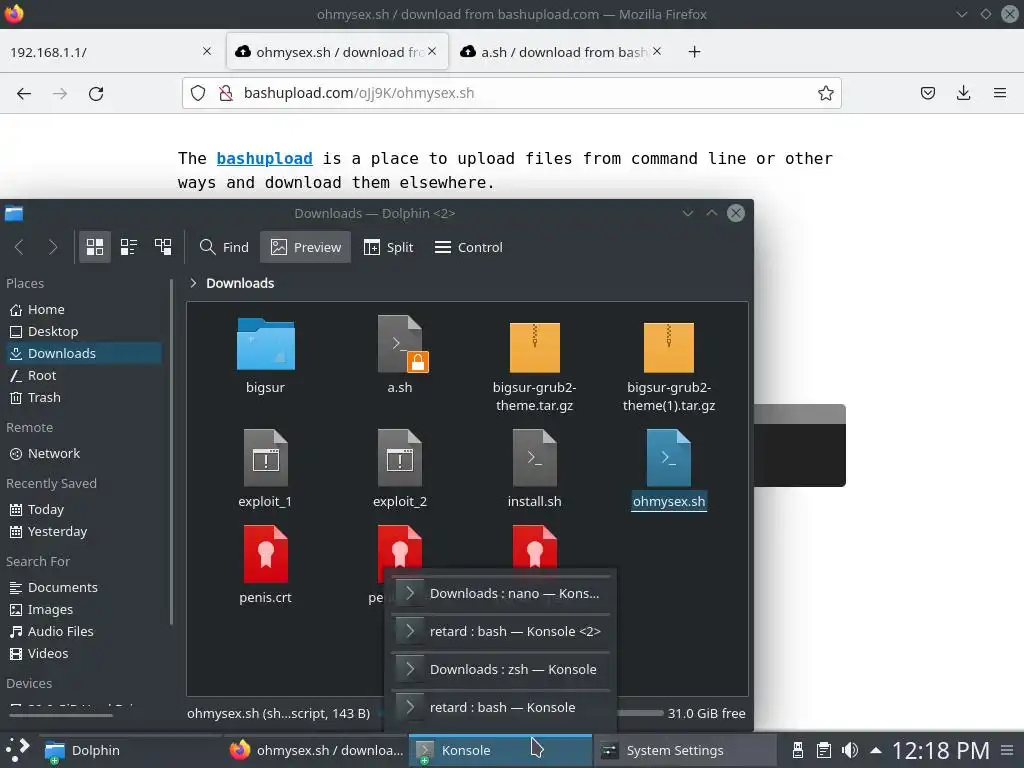Open Downloads in Places panel
The image size is (1024, 768).
click(84, 353)
